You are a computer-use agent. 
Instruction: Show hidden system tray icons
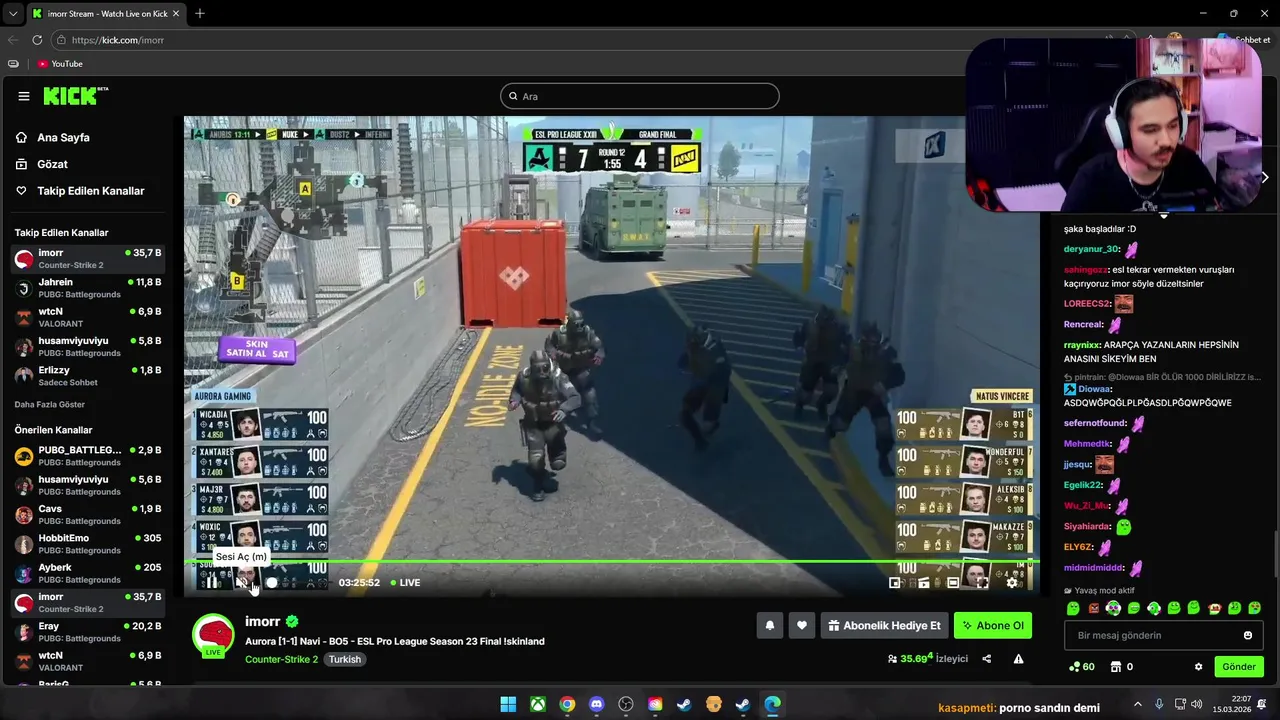1137,704
